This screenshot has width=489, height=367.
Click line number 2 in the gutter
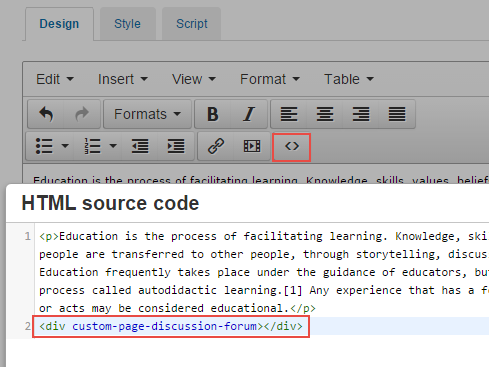28,326
